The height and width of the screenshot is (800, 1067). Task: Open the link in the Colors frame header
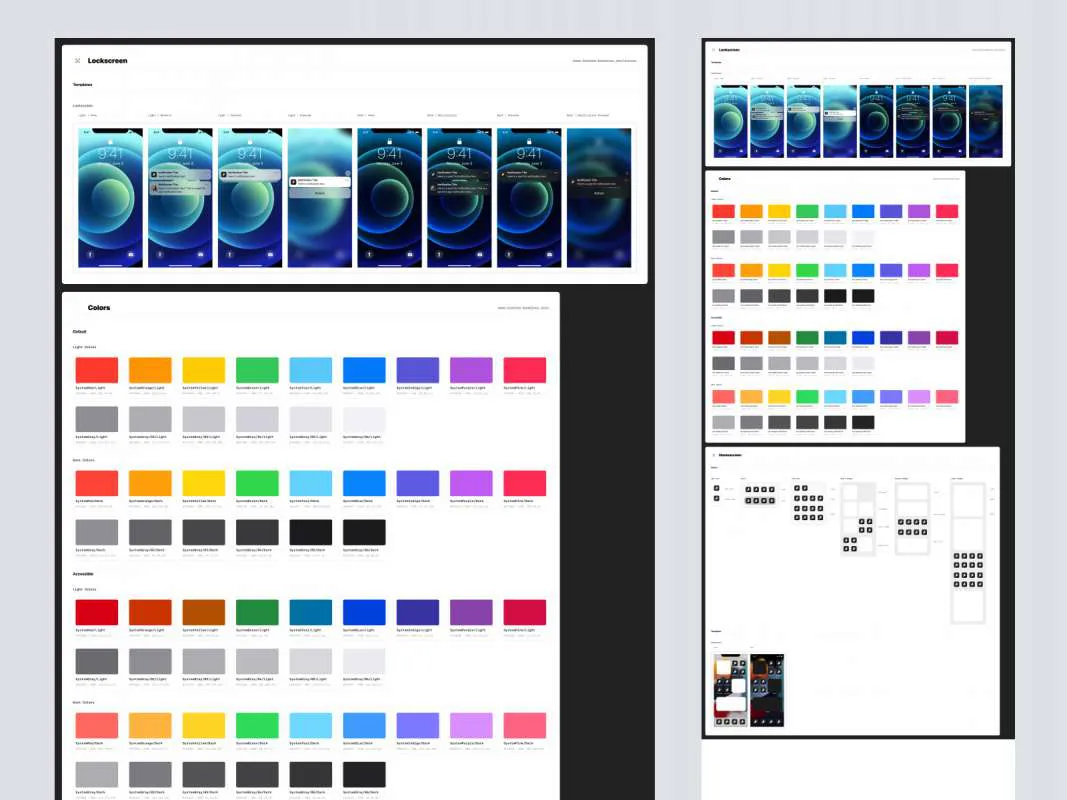click(525, 308)
